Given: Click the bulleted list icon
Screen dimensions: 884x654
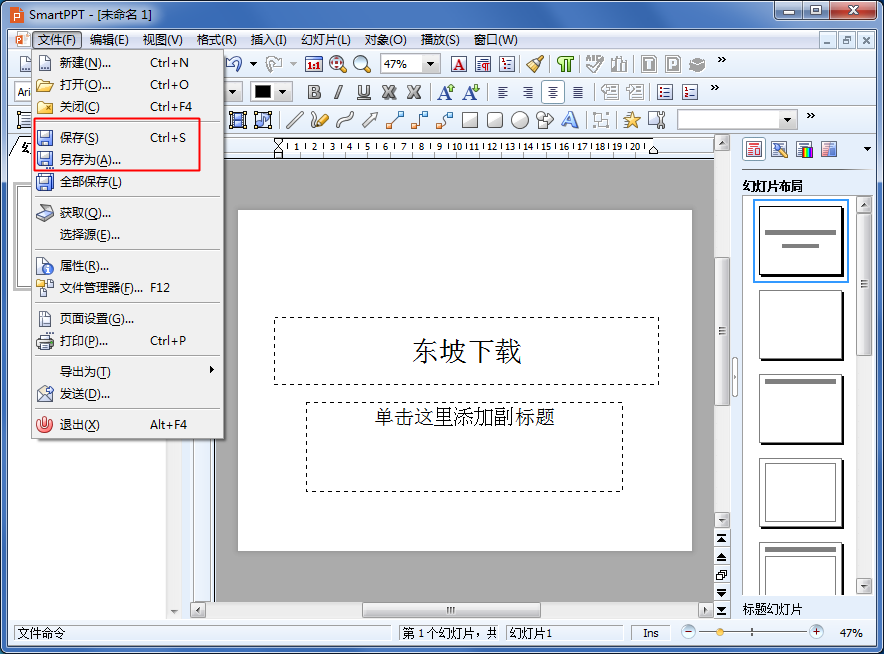Looking at the screenshot, I should 665,92.
